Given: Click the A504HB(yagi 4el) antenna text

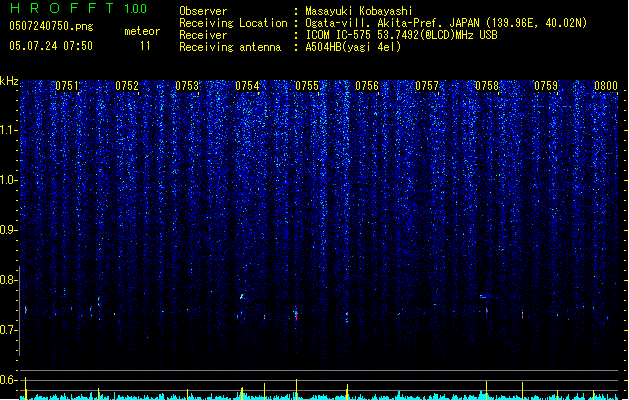Looking at the screenshot, I should [353, 47].
